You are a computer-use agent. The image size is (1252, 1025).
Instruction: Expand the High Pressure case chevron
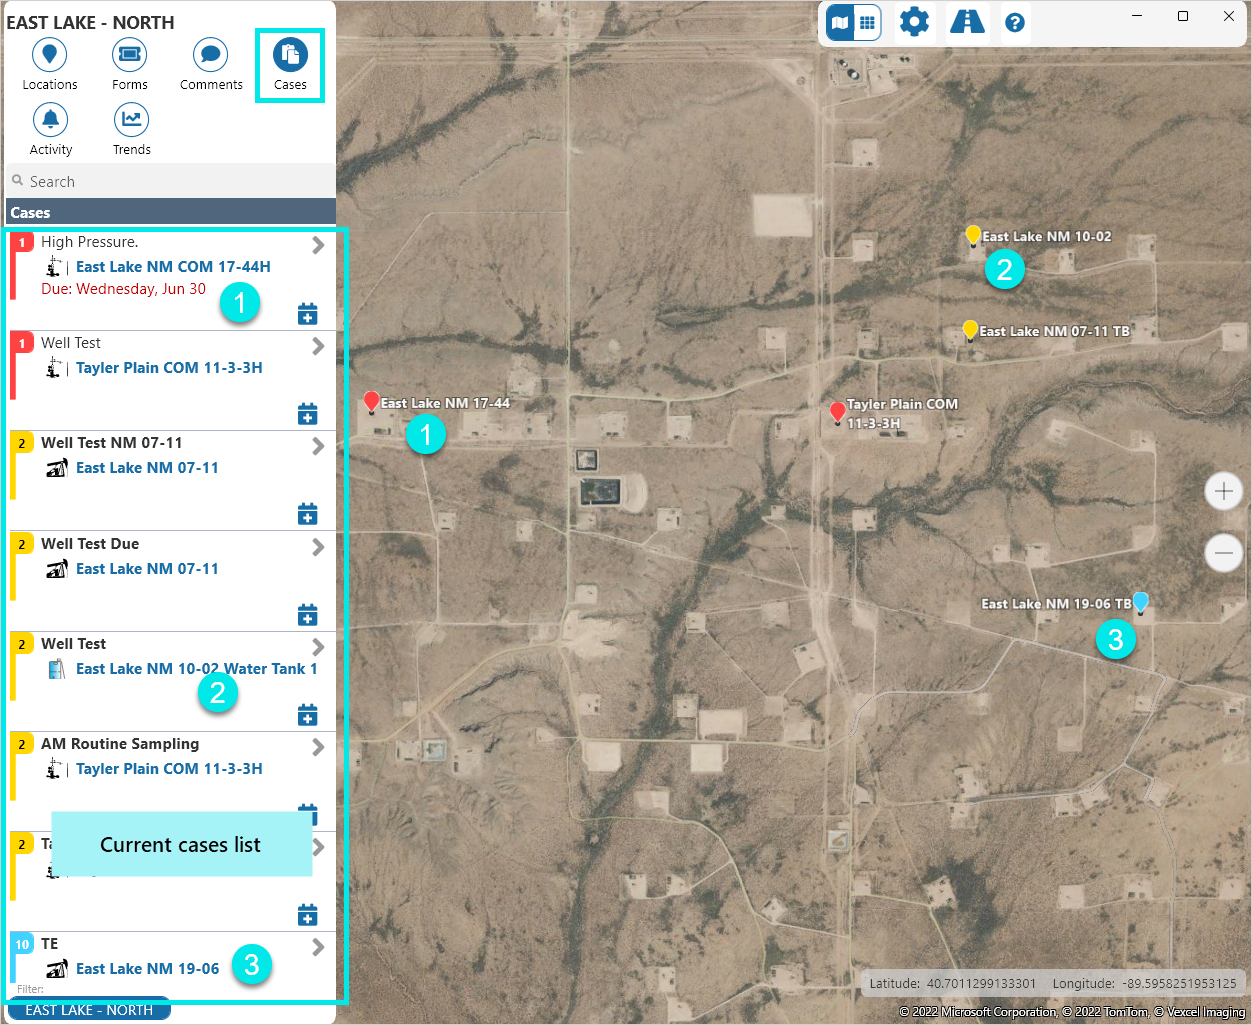tap(318, 245)
